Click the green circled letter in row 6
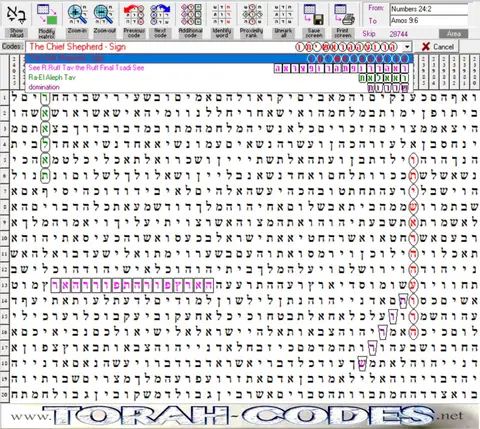The height and width of the screenshot is (429, 480). (x=45, y=175)
